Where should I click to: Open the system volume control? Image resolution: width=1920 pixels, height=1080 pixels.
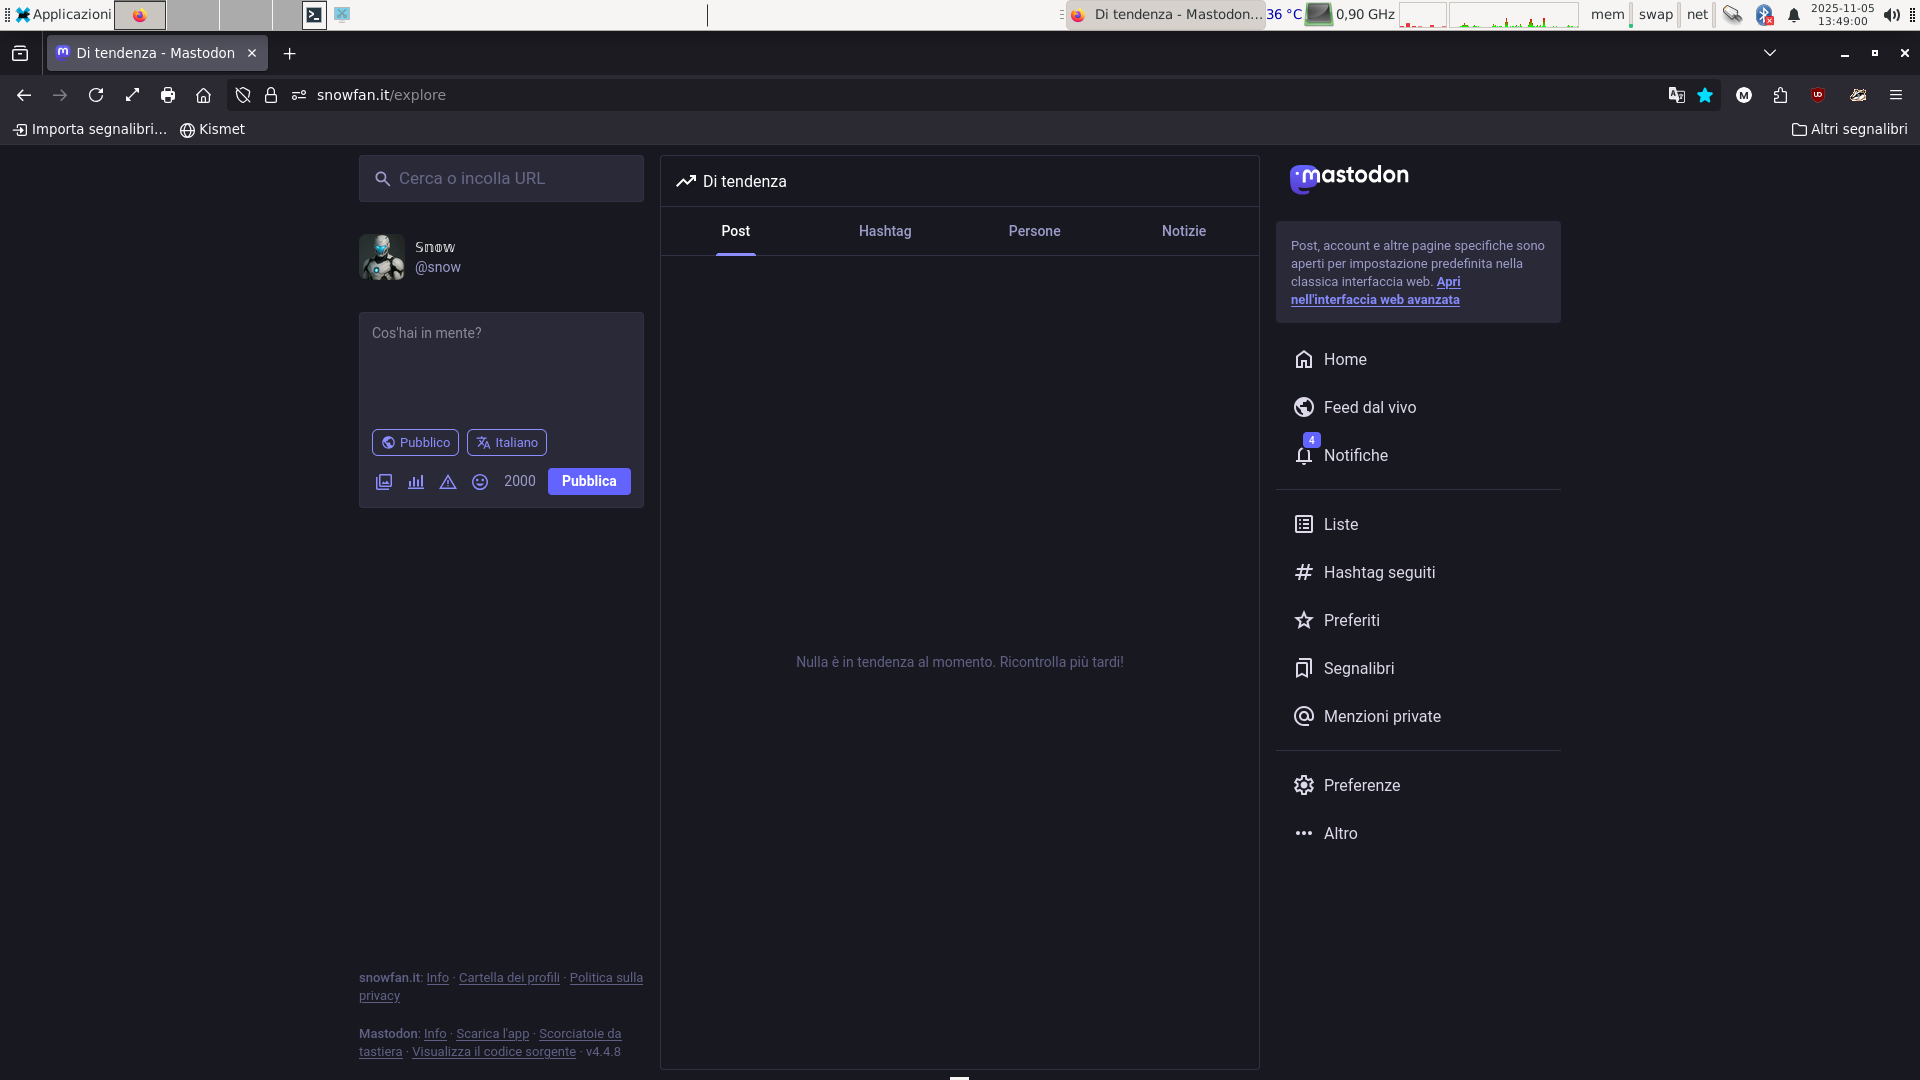coord(1891,15)
